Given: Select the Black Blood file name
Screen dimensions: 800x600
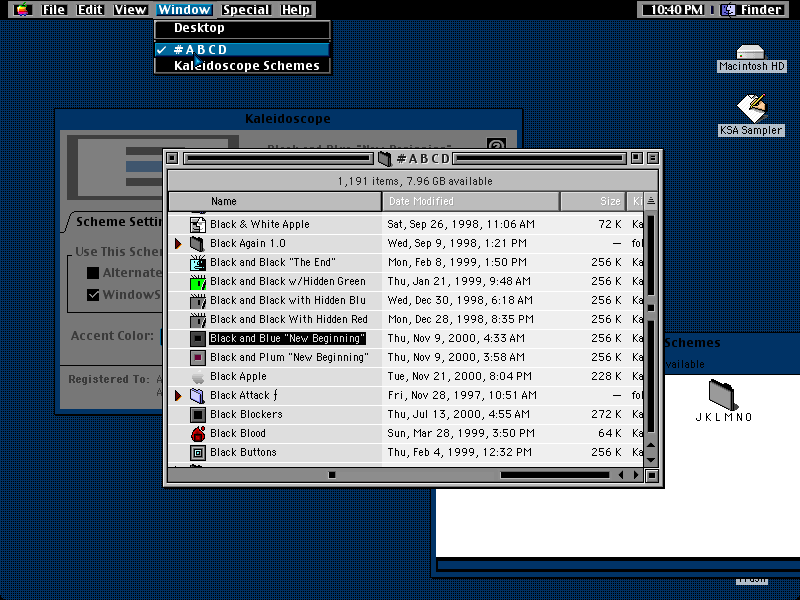Looking at the screenshot, I should (x=238, y=433).
